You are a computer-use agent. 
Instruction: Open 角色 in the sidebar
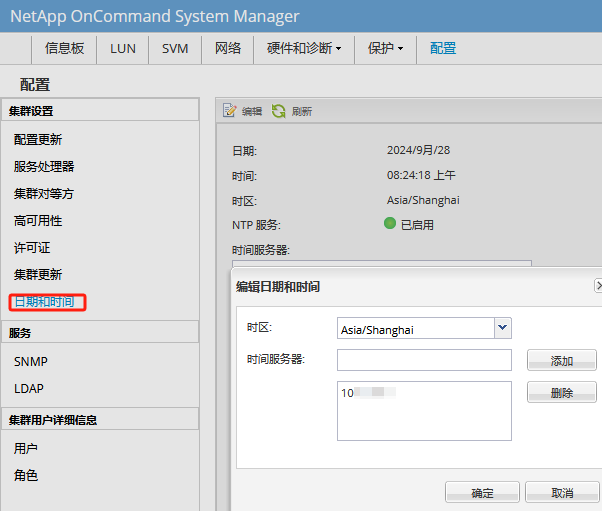(x=26, y=475)
